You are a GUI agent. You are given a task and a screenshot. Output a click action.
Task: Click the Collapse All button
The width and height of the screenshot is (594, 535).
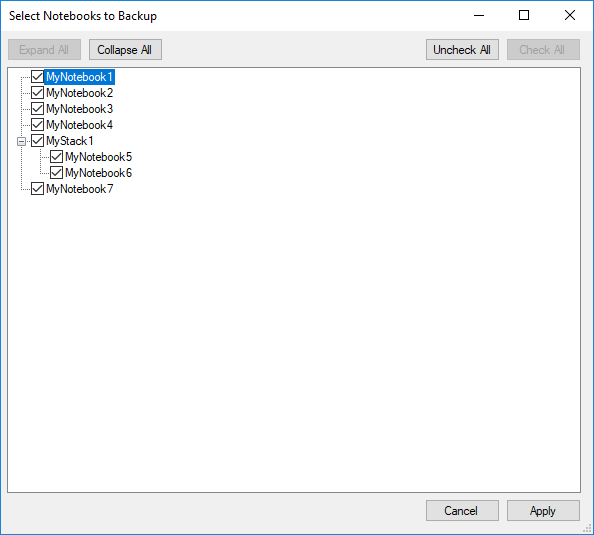pos(125,50)
